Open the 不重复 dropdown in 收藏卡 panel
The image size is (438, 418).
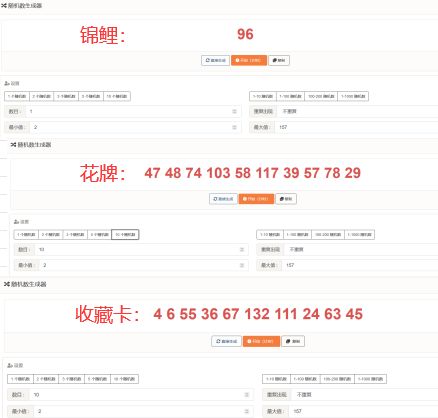click(x=365, y=395)
